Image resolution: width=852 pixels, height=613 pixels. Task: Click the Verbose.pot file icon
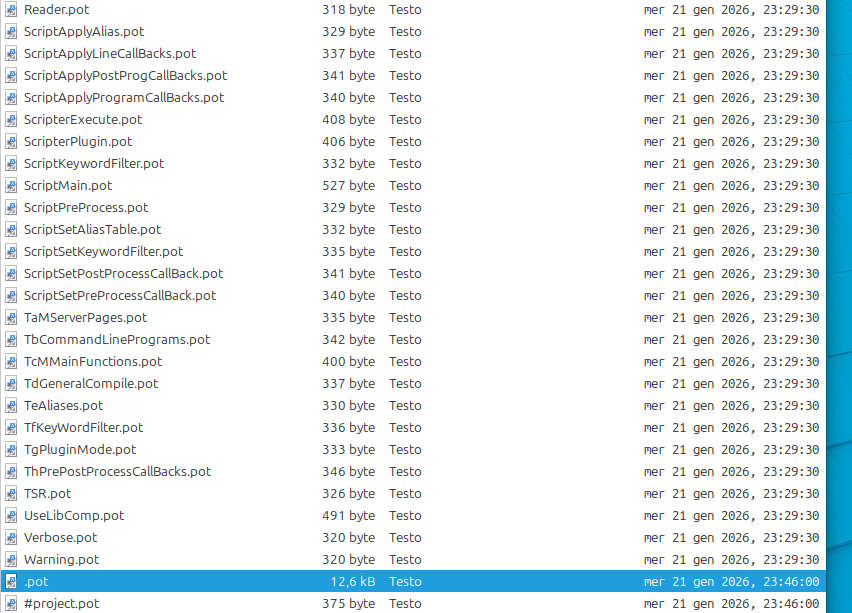coord(11,537)
